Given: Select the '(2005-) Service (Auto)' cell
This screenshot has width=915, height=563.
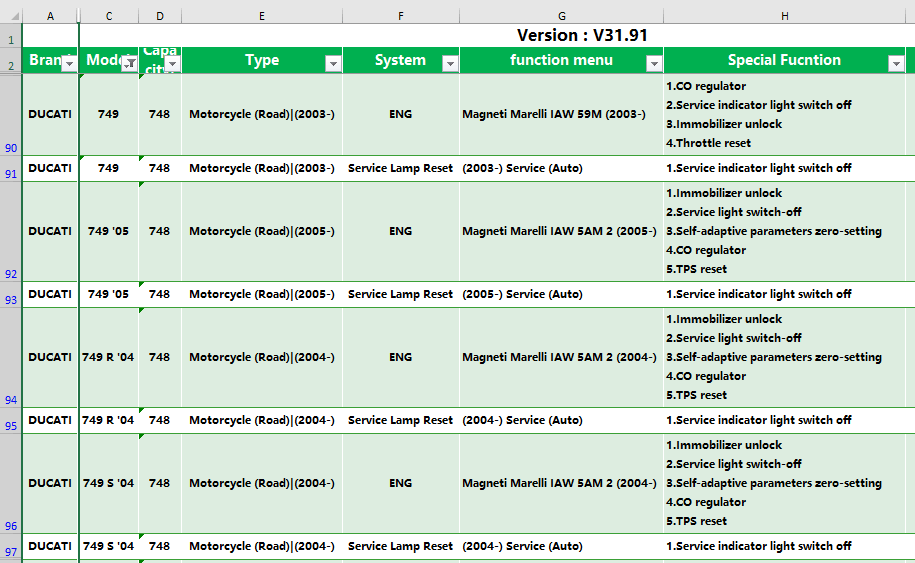Looking at the screenshot, I should pyautogui.click(x=561, y=295).
